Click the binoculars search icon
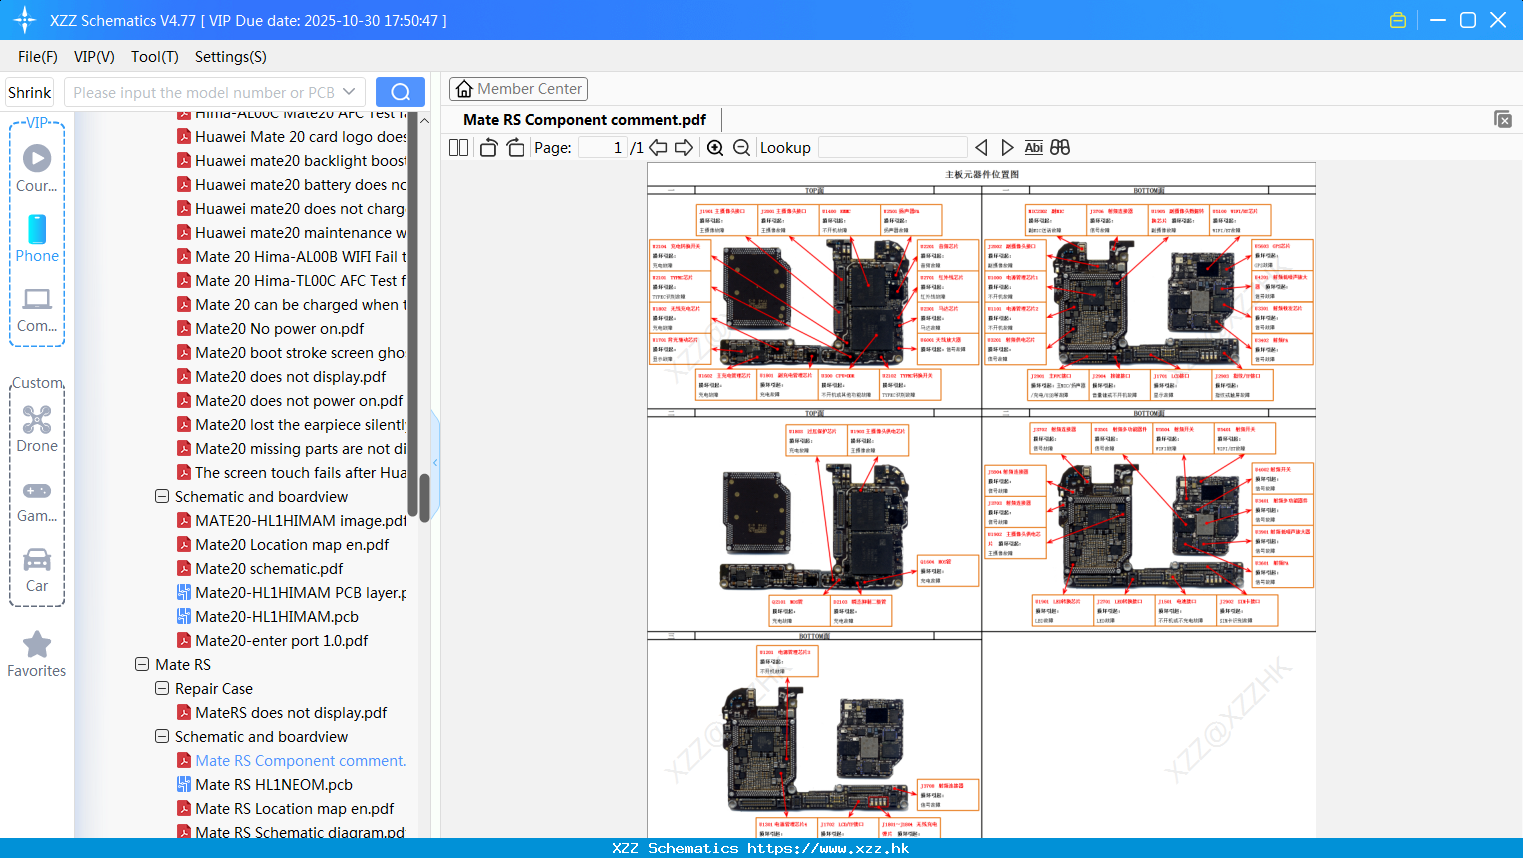 pyautogui.click(x=1060, y=147)
